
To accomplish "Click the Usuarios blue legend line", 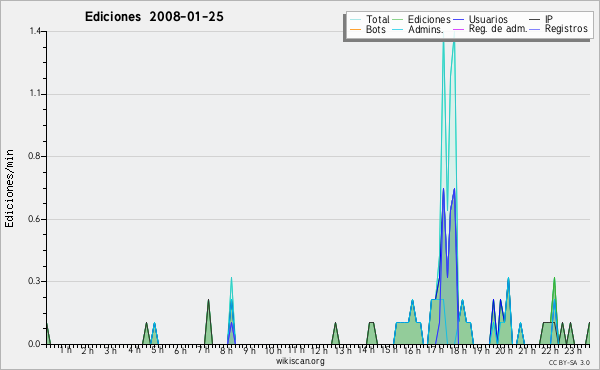I will pyautogui.click(x=458, y=20).
